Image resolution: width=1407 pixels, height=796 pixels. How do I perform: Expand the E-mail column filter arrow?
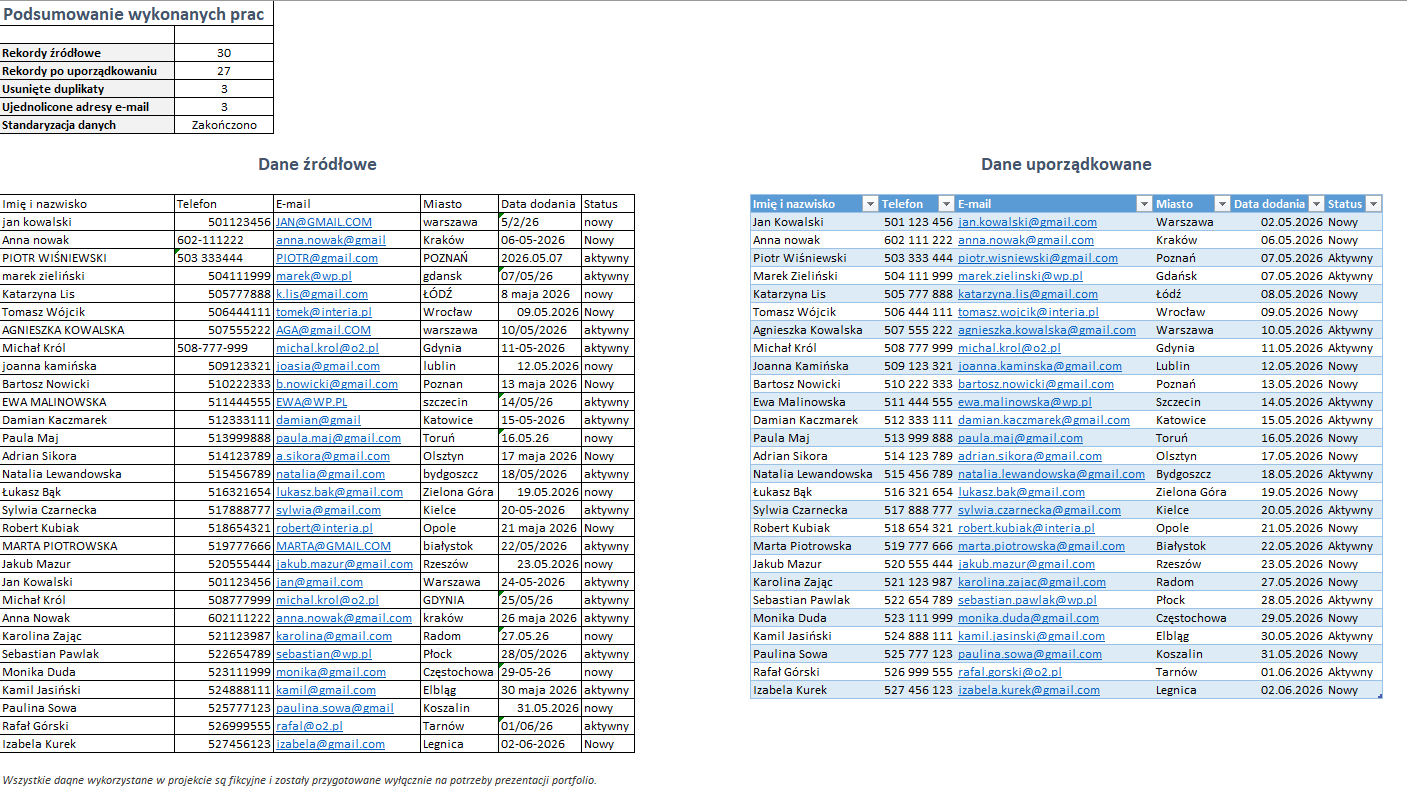(x=1144, y=204)
